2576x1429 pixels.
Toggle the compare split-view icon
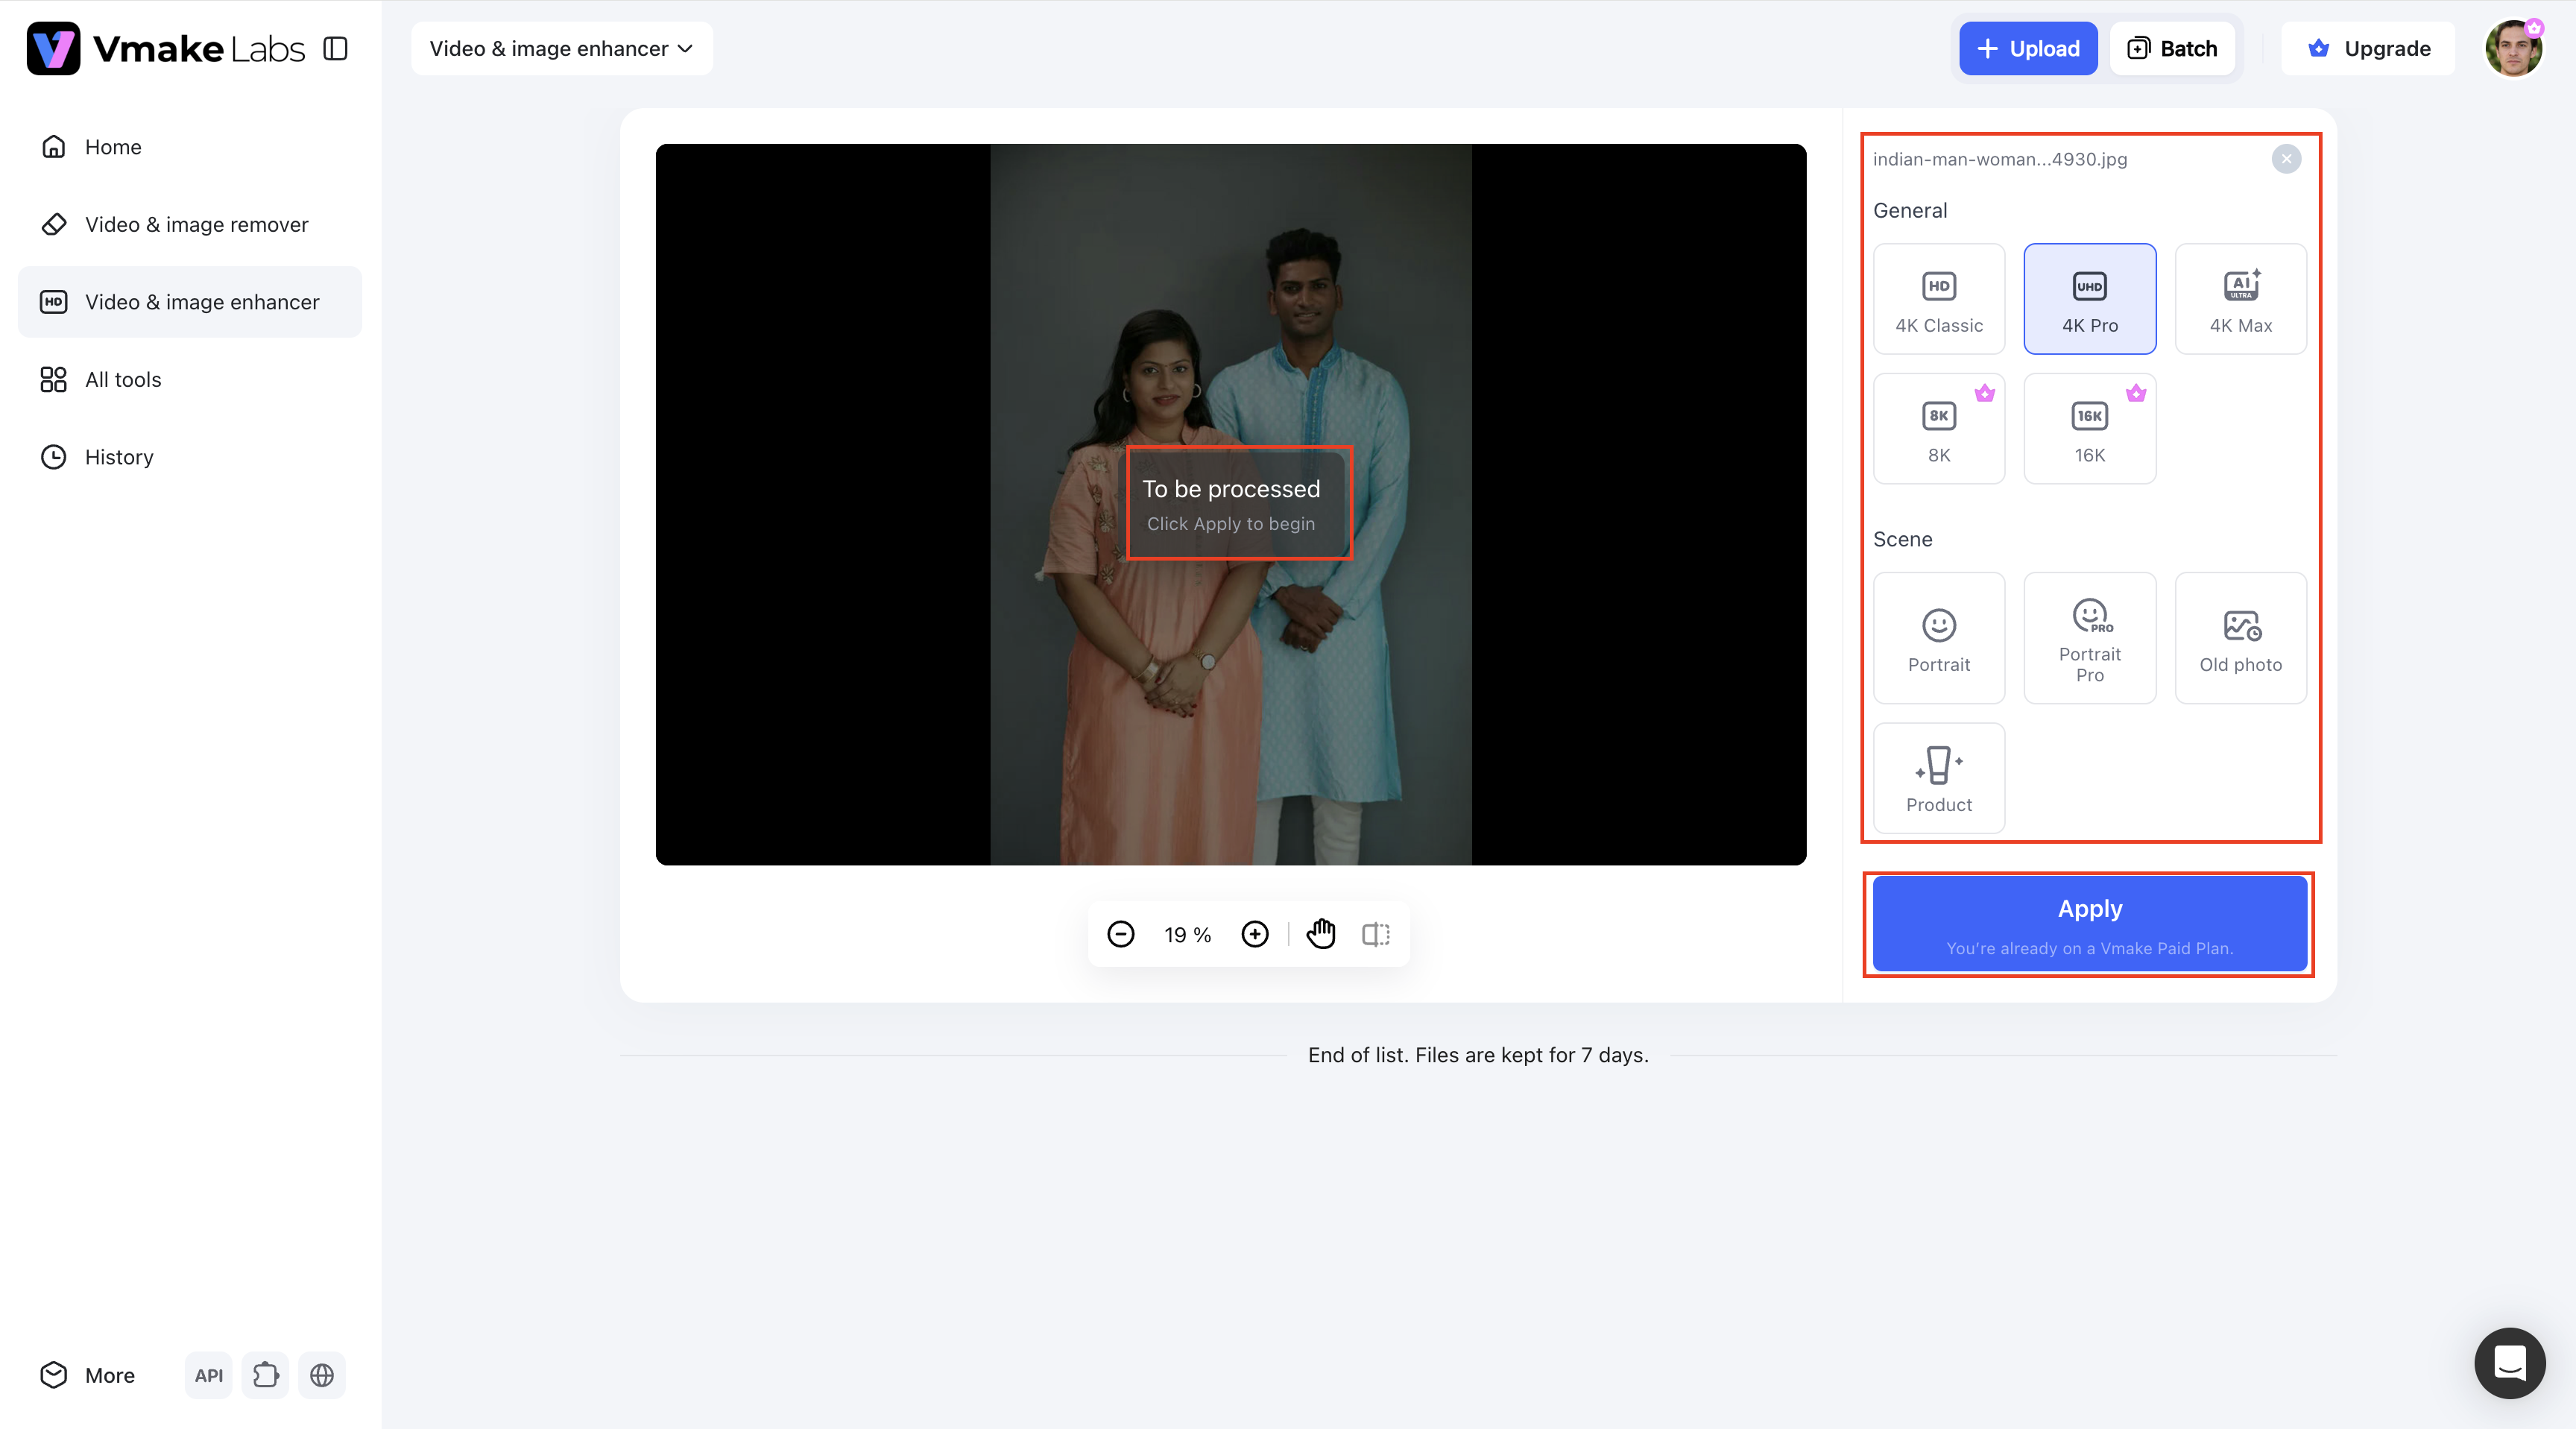[1376, 934]
